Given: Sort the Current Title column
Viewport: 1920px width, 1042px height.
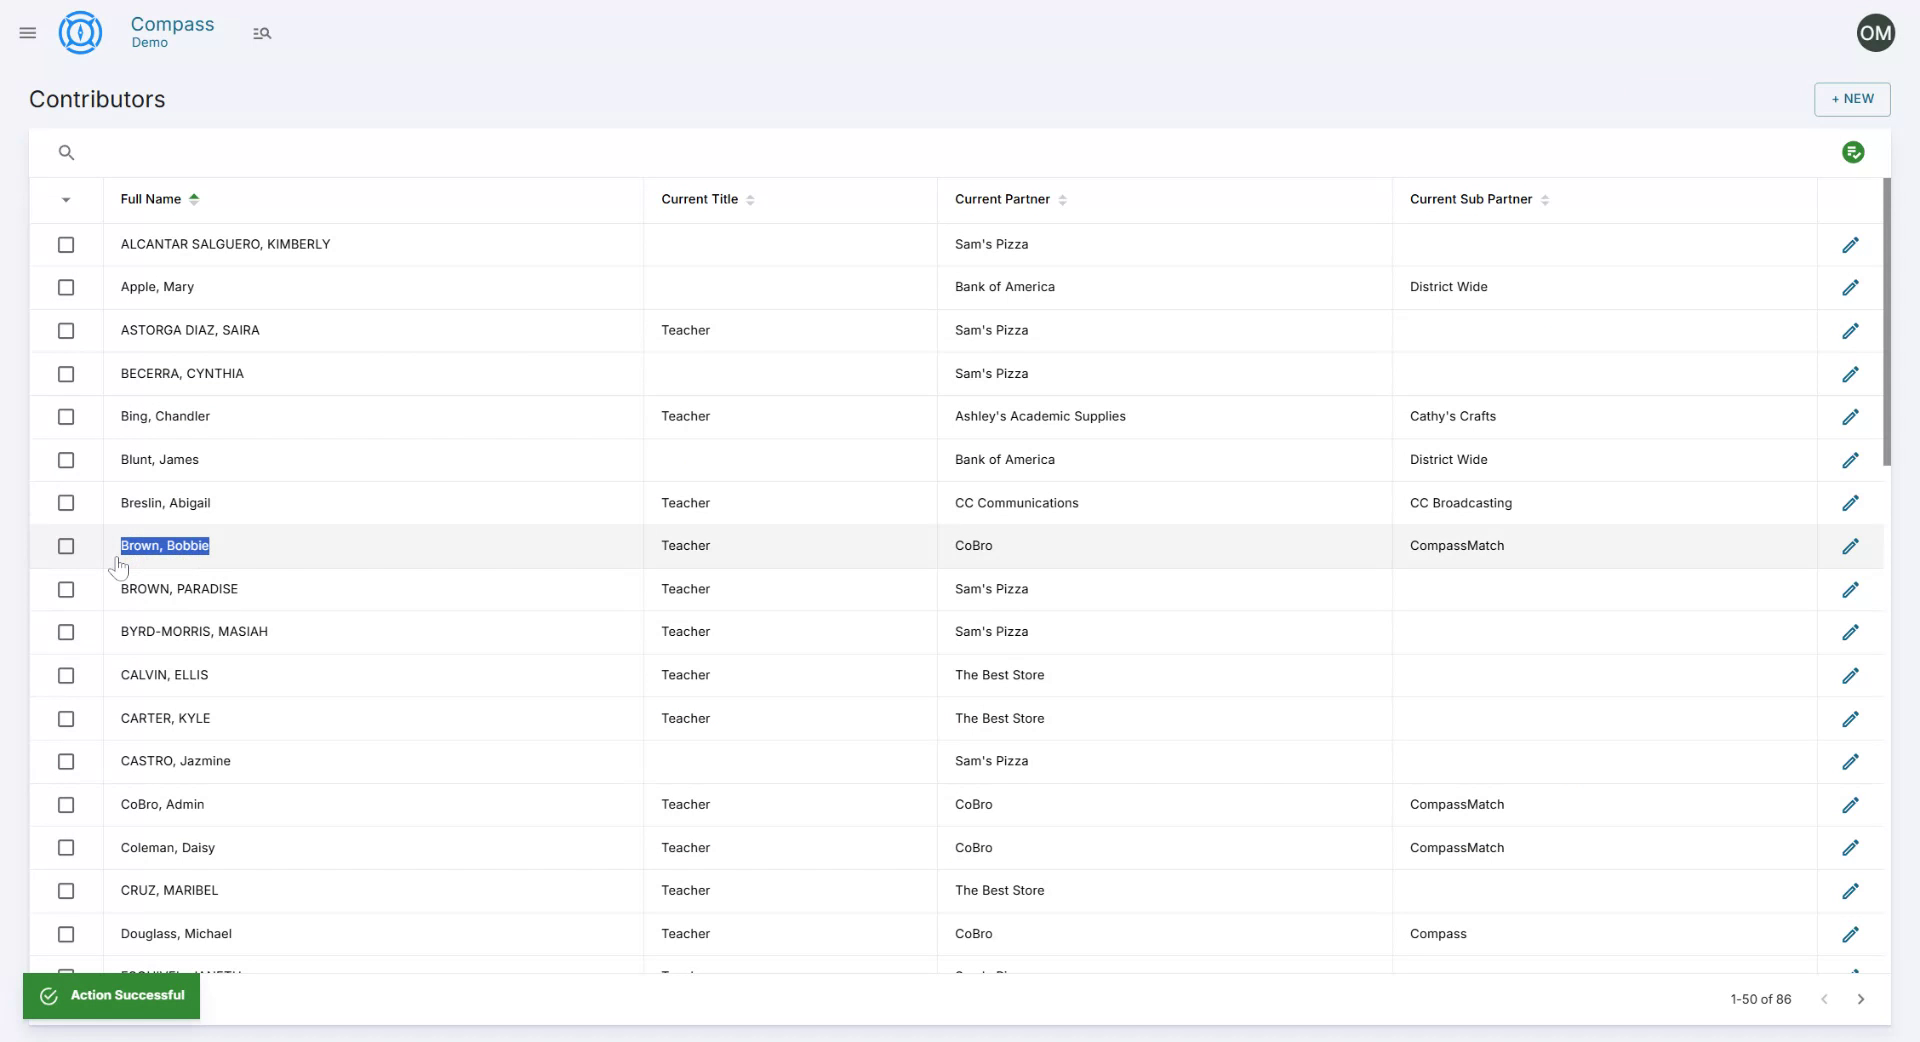Looking at the screenshot, I should 752,199.
